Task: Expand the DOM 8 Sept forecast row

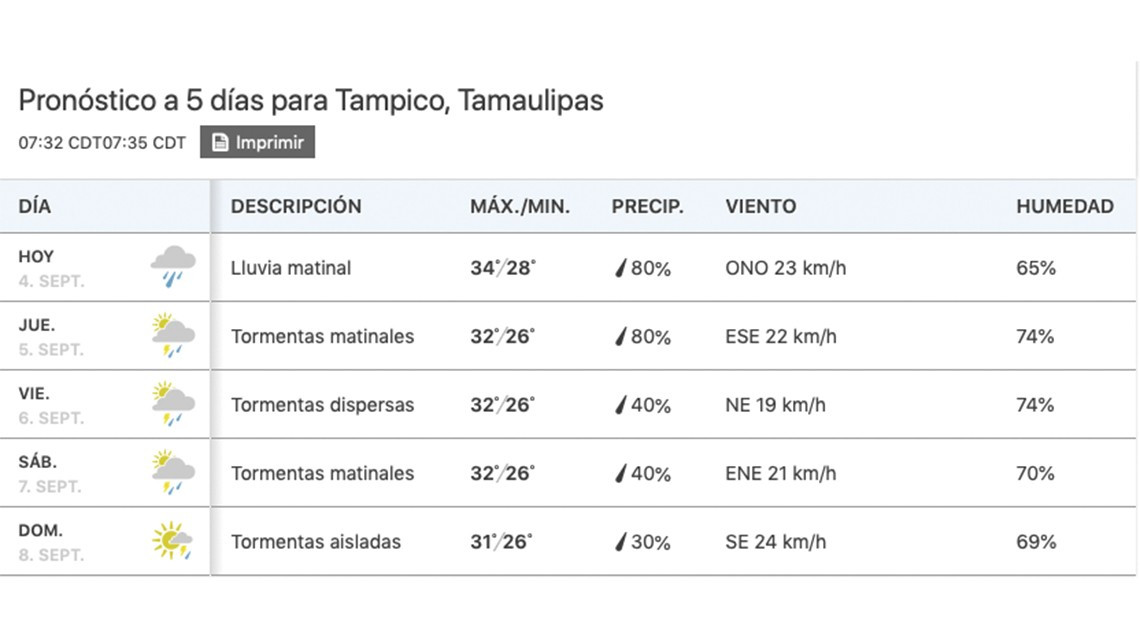Action: pyautogui.click(x=570, y=541)
